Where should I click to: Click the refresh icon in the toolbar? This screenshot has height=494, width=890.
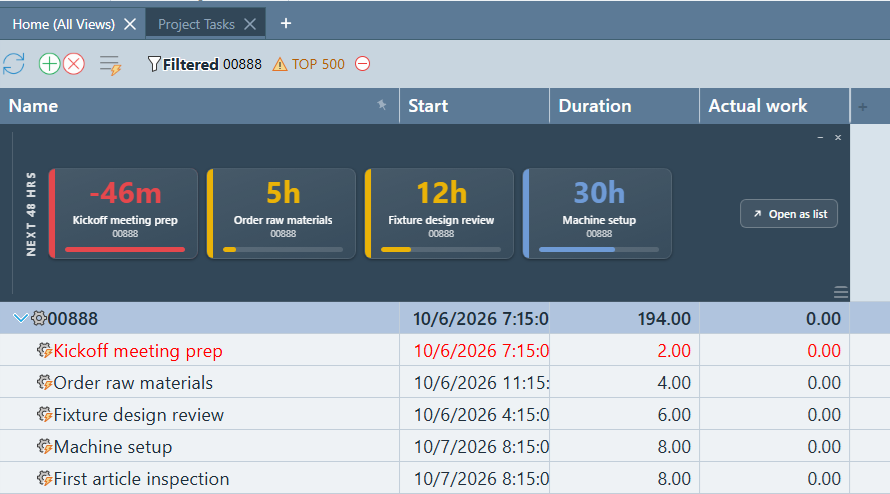click(14, 64)
